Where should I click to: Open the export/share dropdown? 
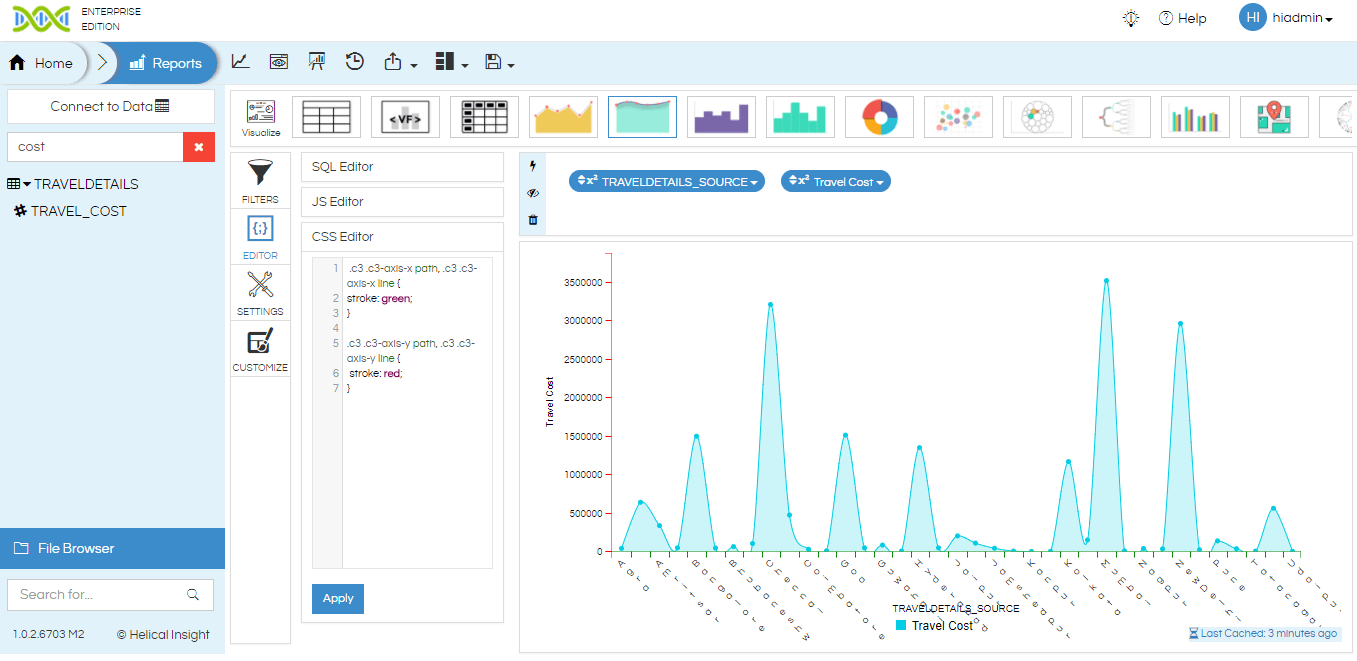pos(400,62)
